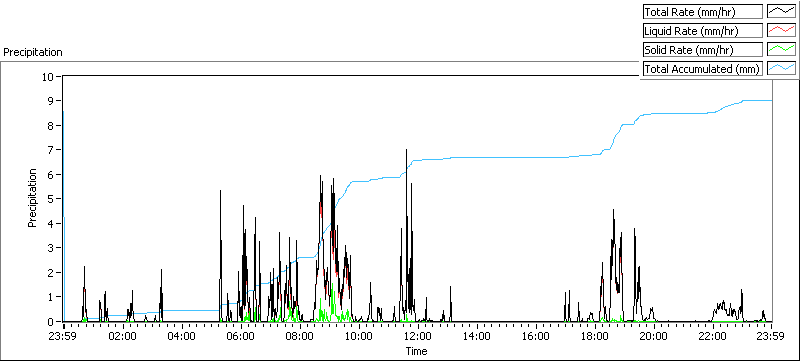Open the black Total Rate plot sample

coord(781,11)
